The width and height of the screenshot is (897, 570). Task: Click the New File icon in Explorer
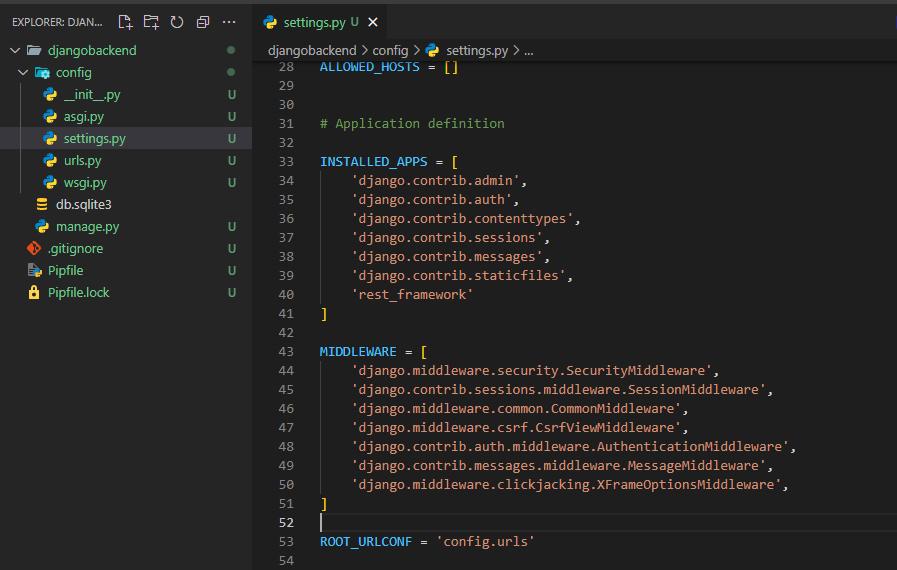pyautogui.click(x=125, y=22)
